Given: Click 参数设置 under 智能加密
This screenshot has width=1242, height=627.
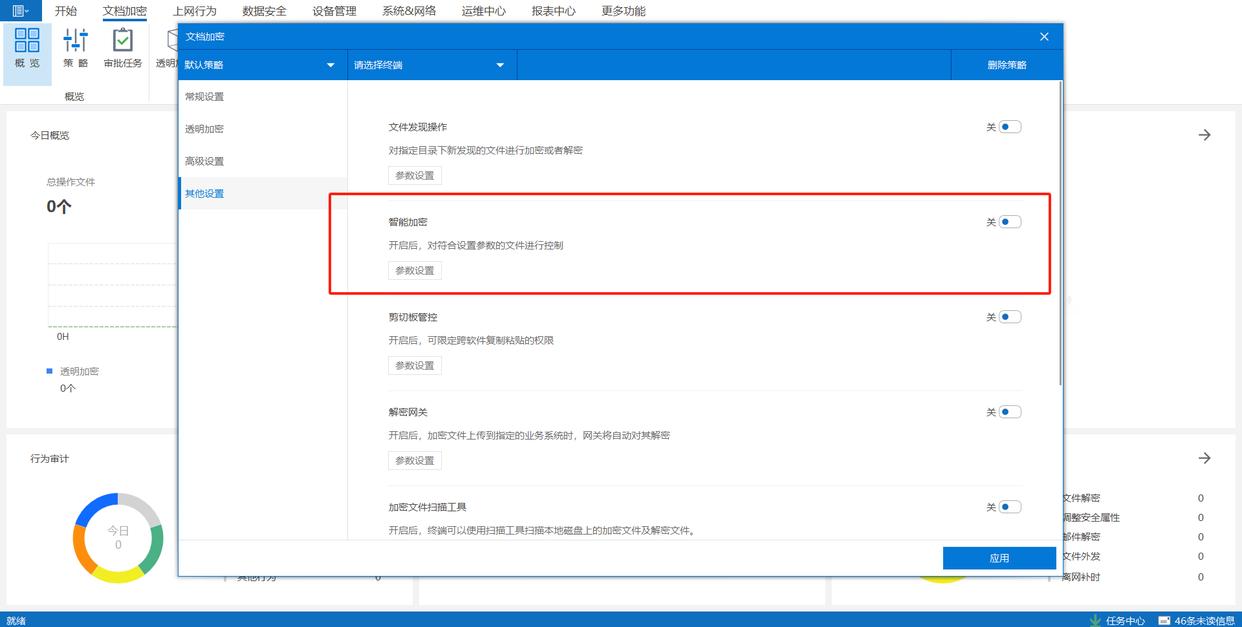Looking at the screenshot, I should point(415,270).
